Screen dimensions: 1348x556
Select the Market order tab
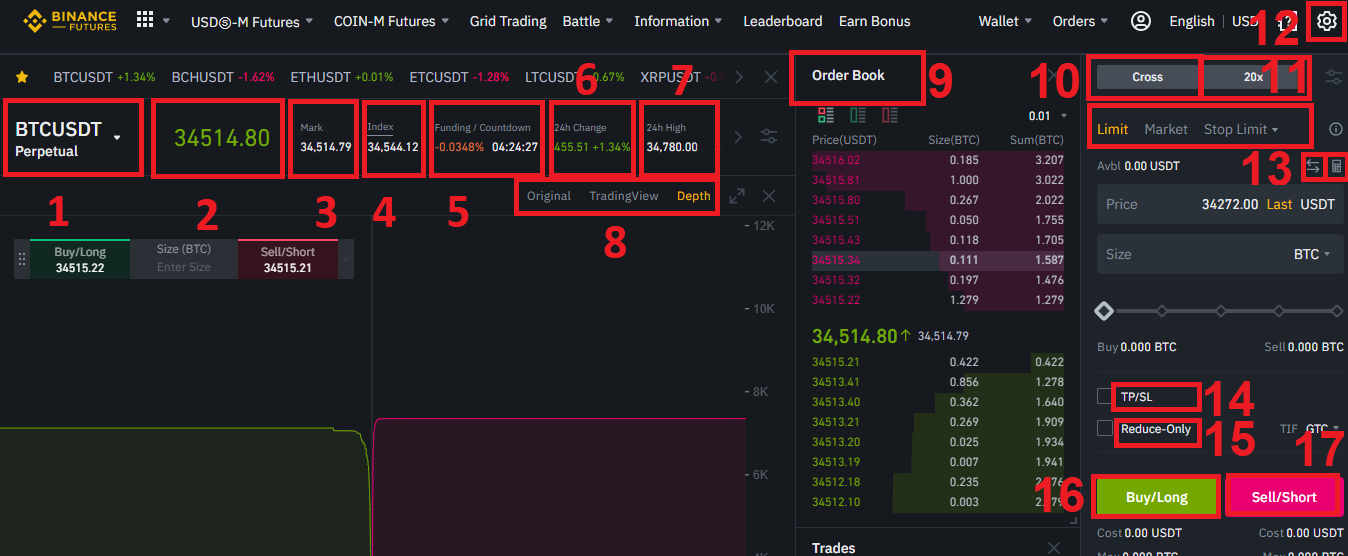click(1166, 129)
